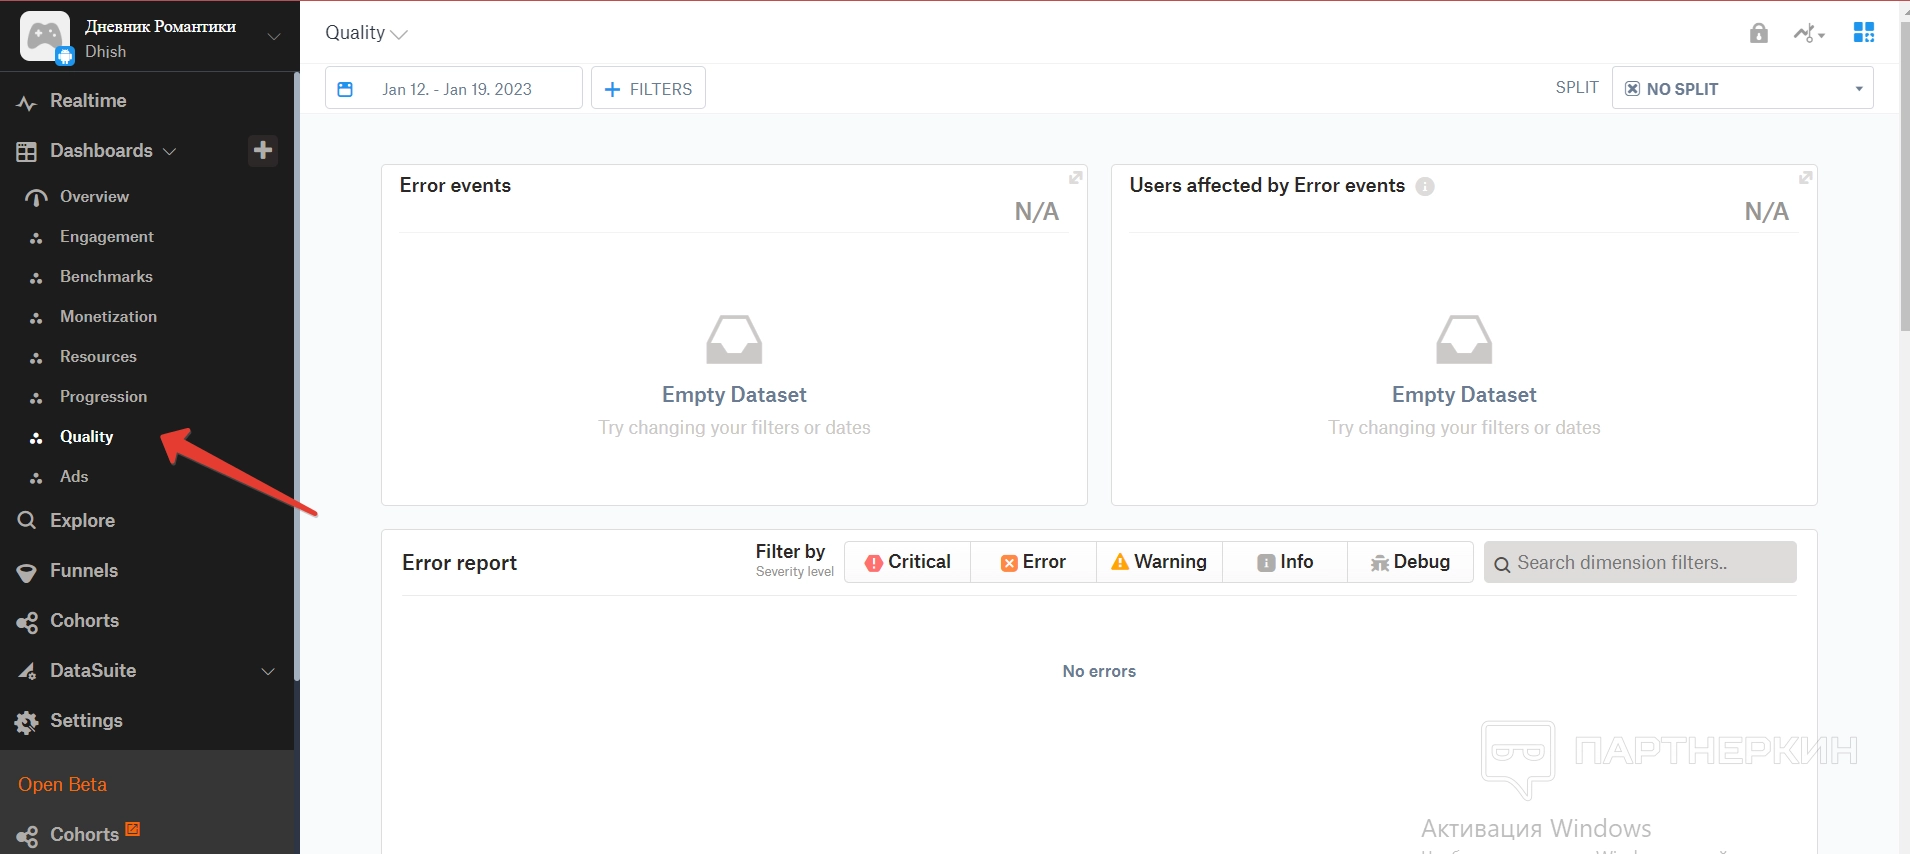1910x854 pixels.
Task: Click N/A value in Users affected card
Action: 1767,212
